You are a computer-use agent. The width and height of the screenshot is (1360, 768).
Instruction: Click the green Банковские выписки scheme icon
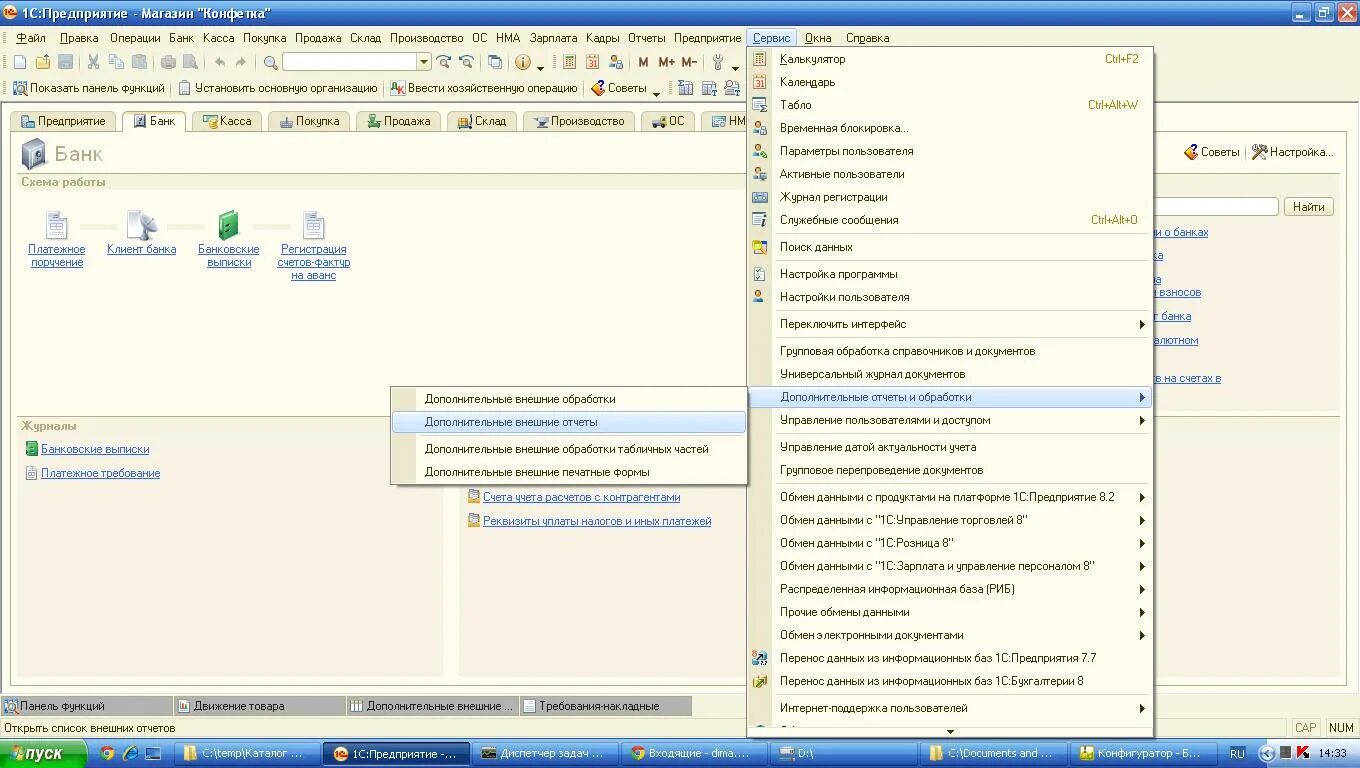(x=229, y=225)
